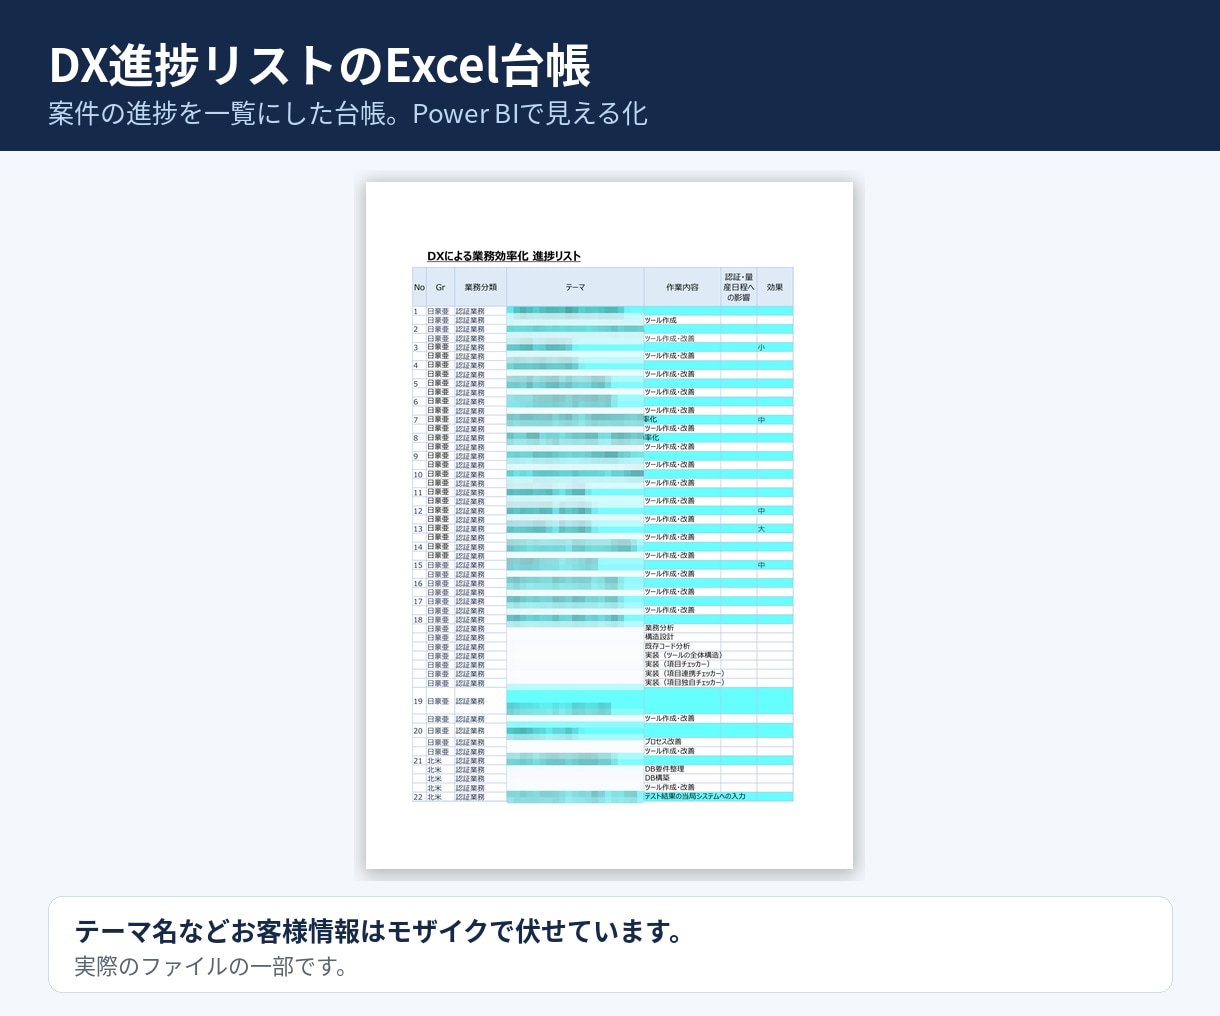This screenshot has height=1016, width=1220.
Task: Select the 業務分類 column header
Action: [x=480, y=287]
